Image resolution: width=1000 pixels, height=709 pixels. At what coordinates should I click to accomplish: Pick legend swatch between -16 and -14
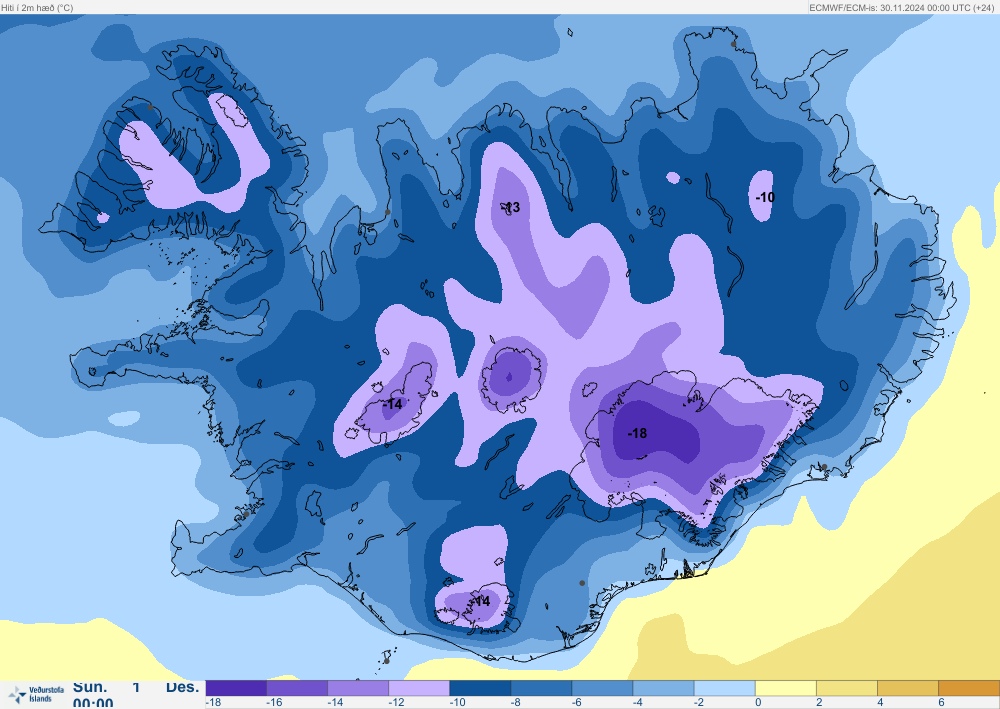point(297,688)
